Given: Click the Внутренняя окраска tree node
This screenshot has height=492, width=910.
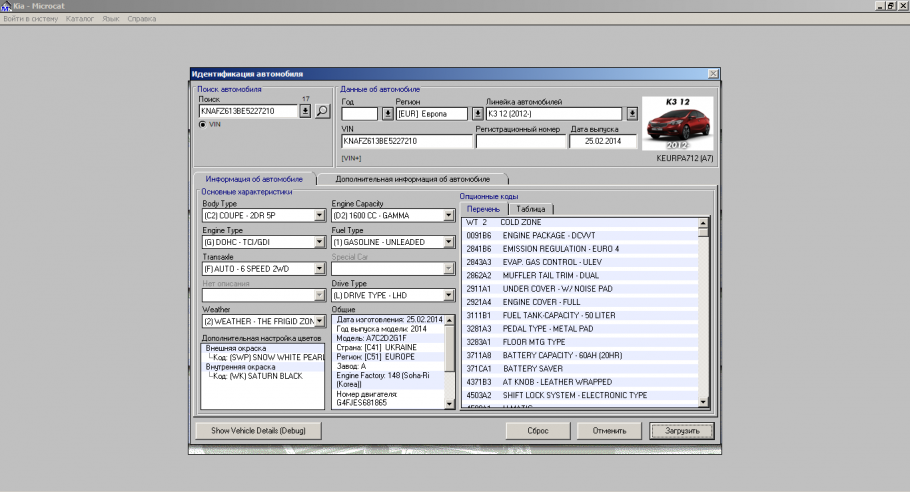Looking at the screenshot, I should (240, 367).
